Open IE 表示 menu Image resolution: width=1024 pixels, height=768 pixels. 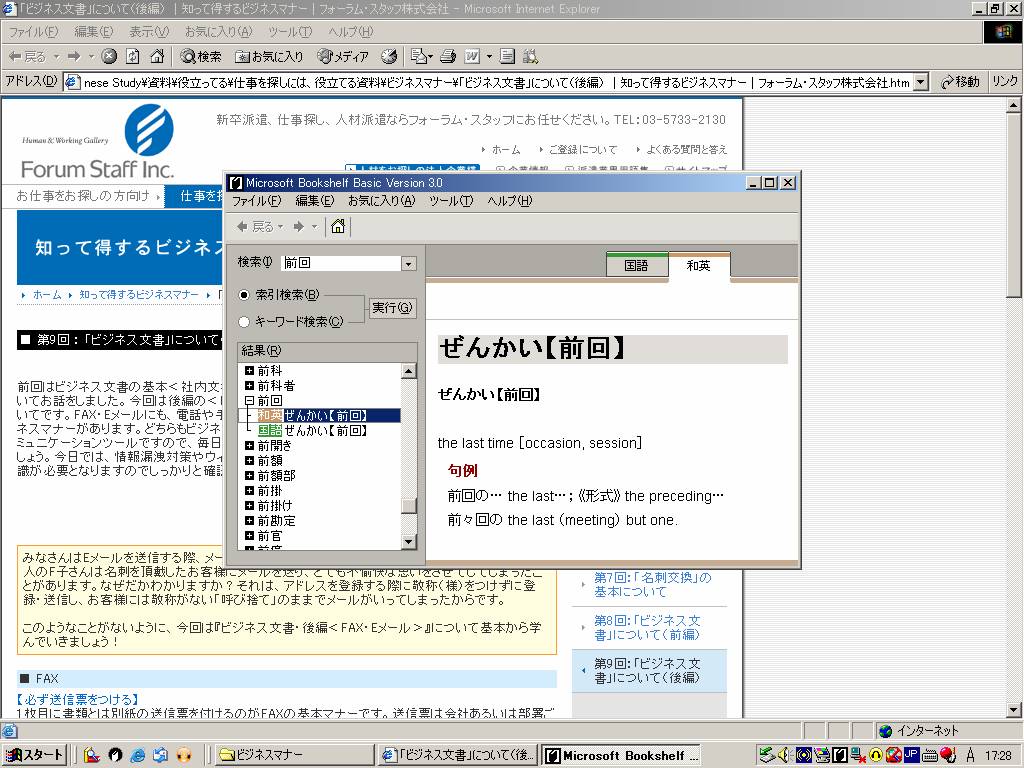(x=149, y=31)
